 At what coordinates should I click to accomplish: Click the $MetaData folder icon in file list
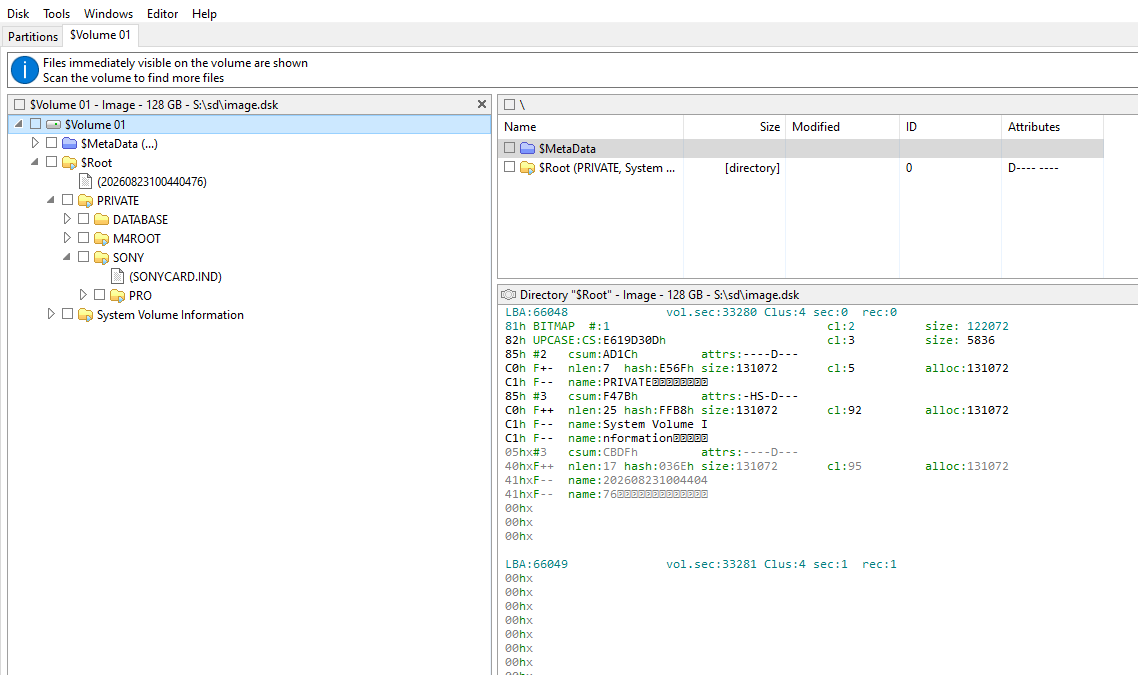coord(528,148)
